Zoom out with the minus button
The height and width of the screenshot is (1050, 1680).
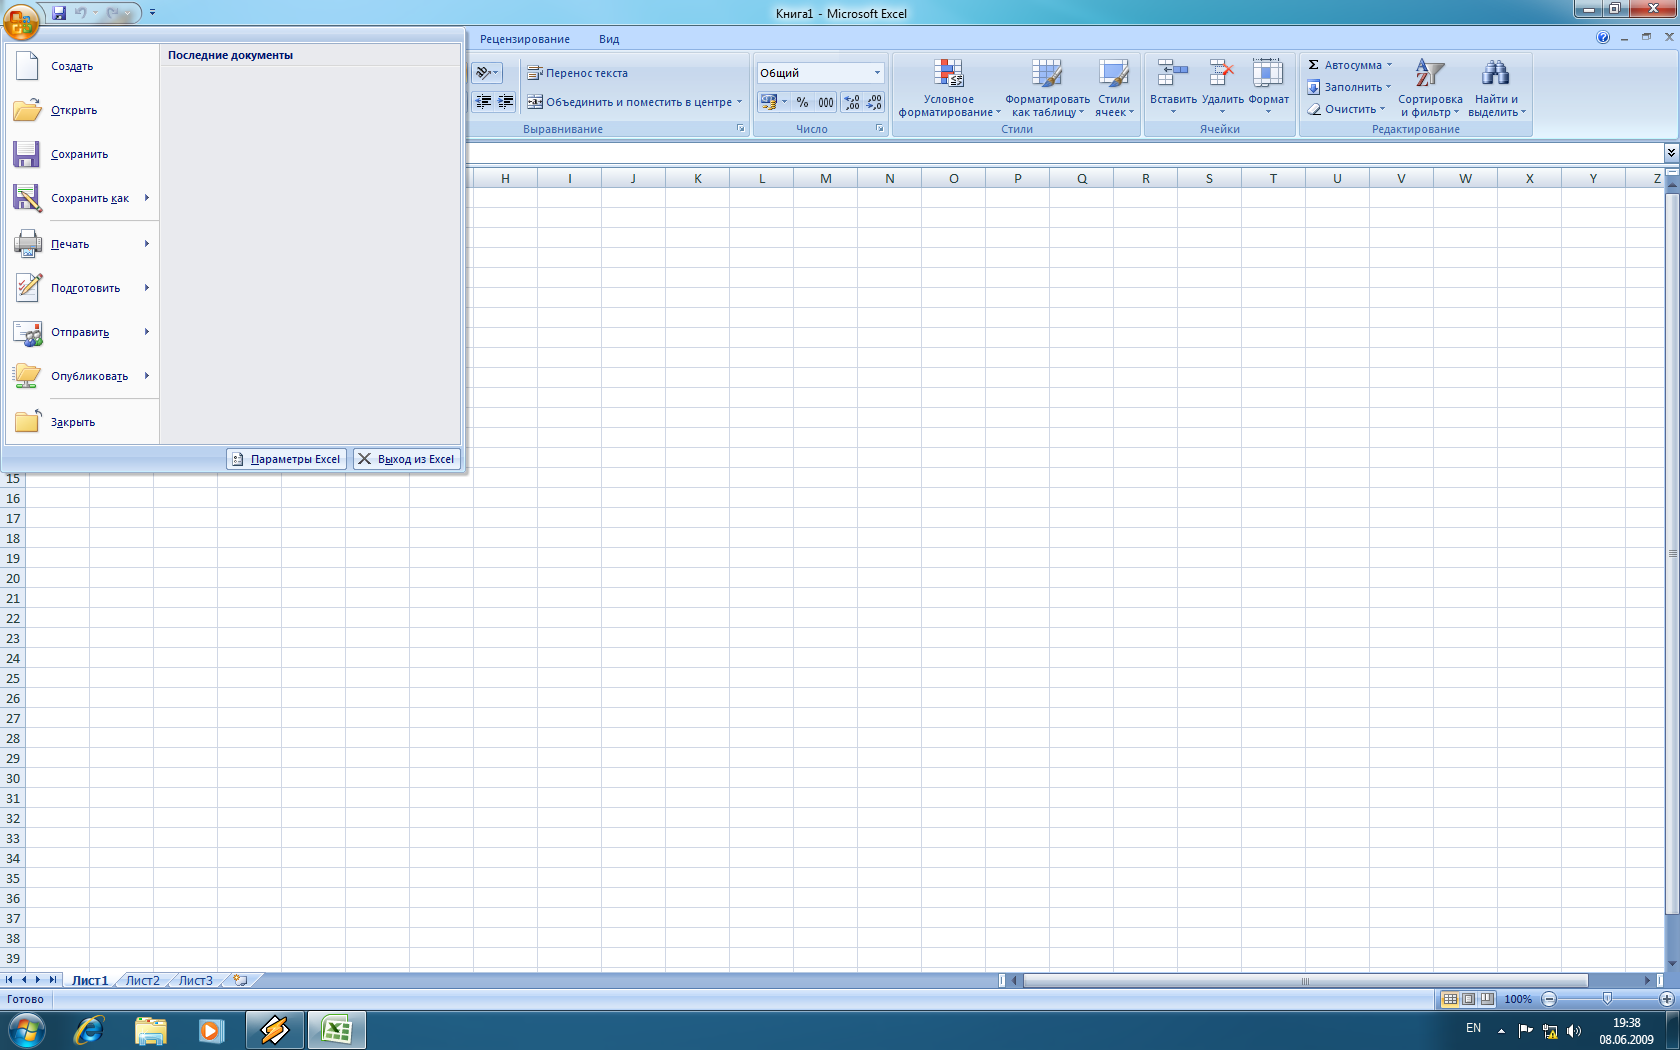(1549, 999)
